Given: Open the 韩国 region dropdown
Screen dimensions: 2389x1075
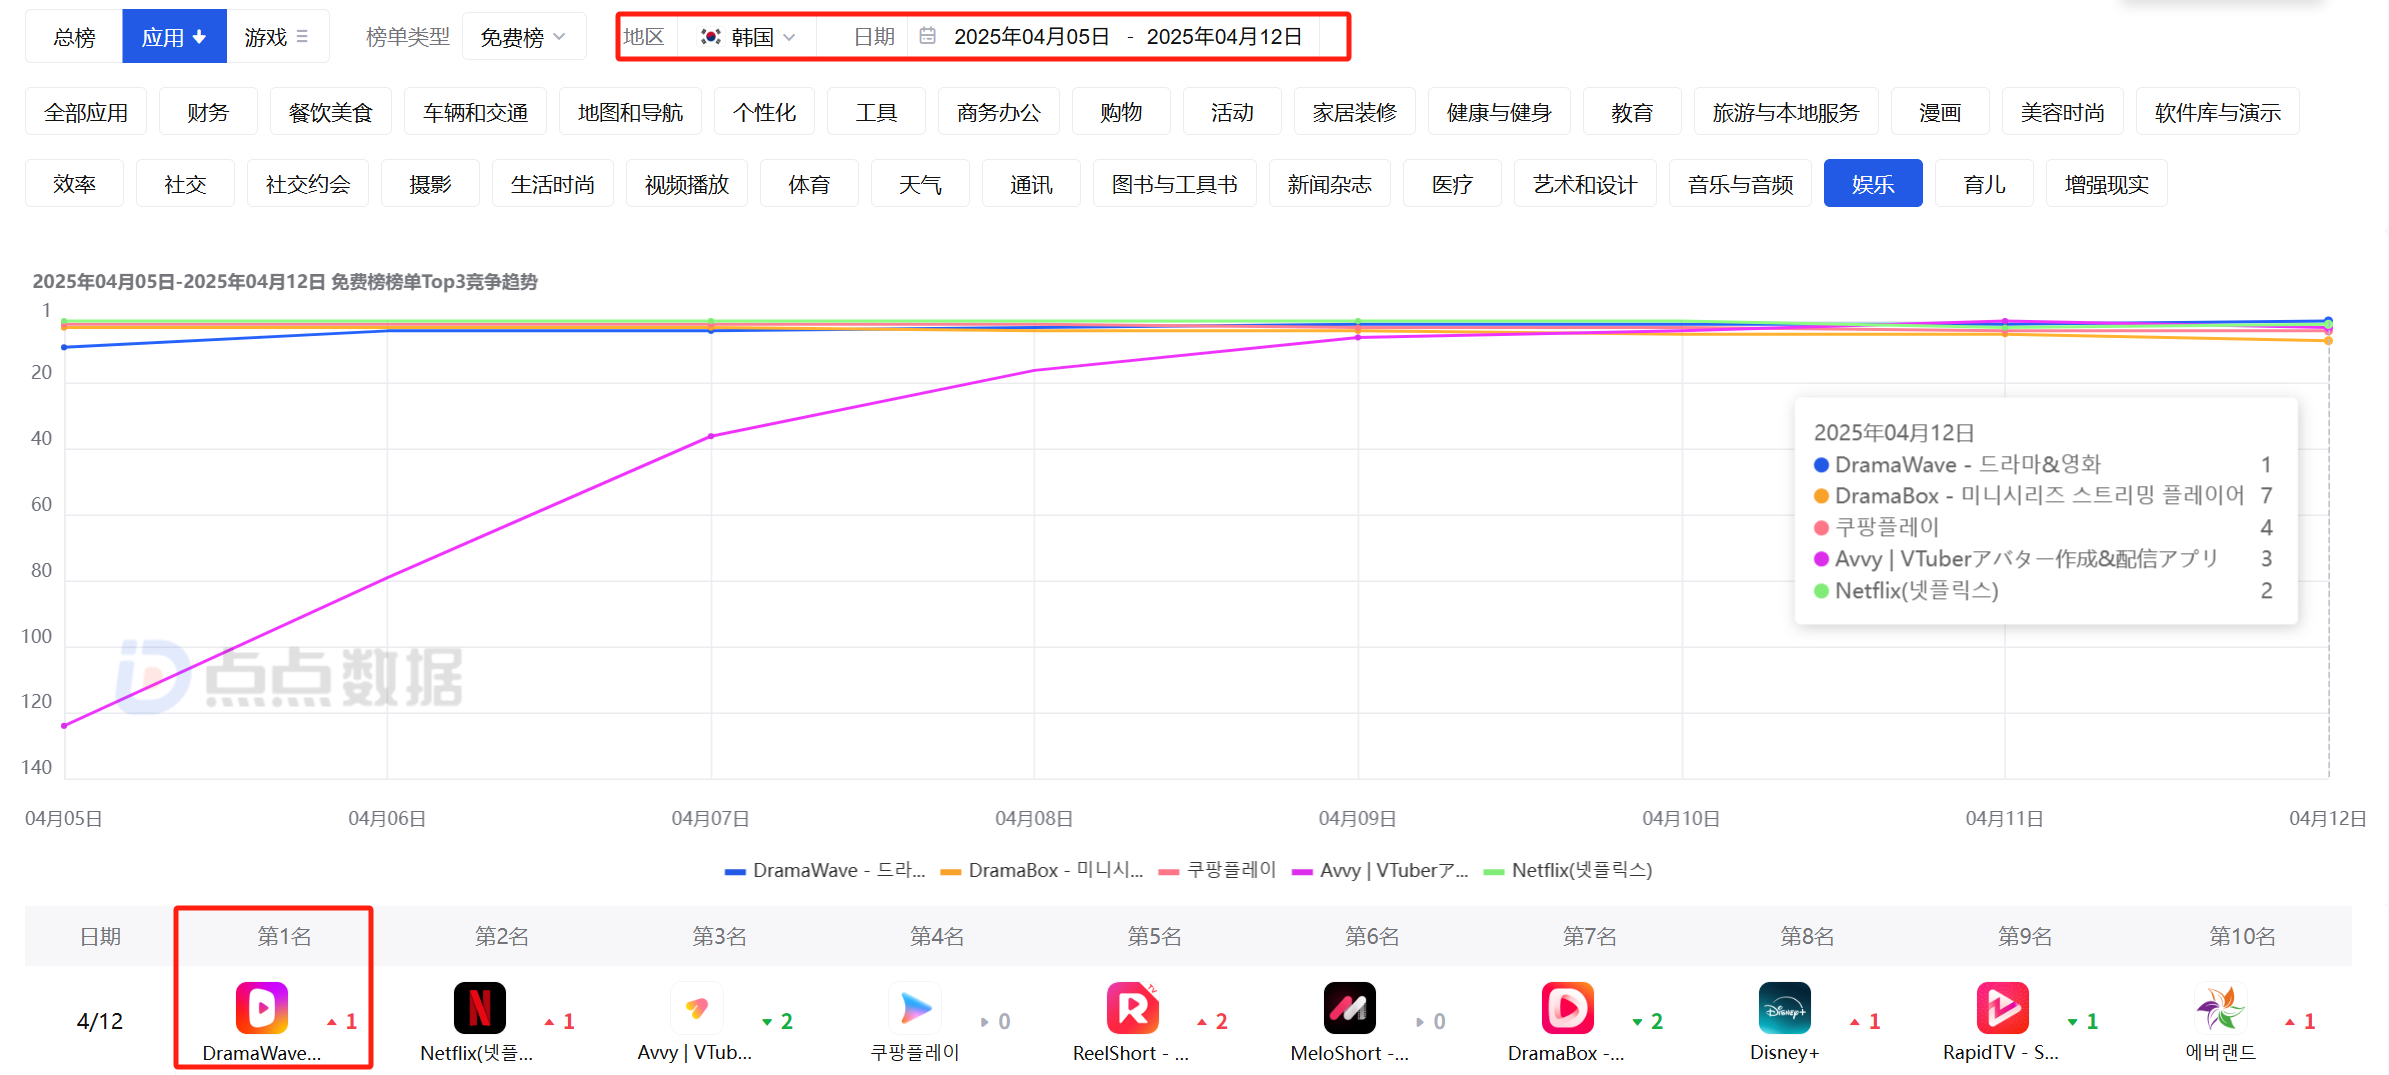Looking at the screenshot, I should [x=748, y=37].
